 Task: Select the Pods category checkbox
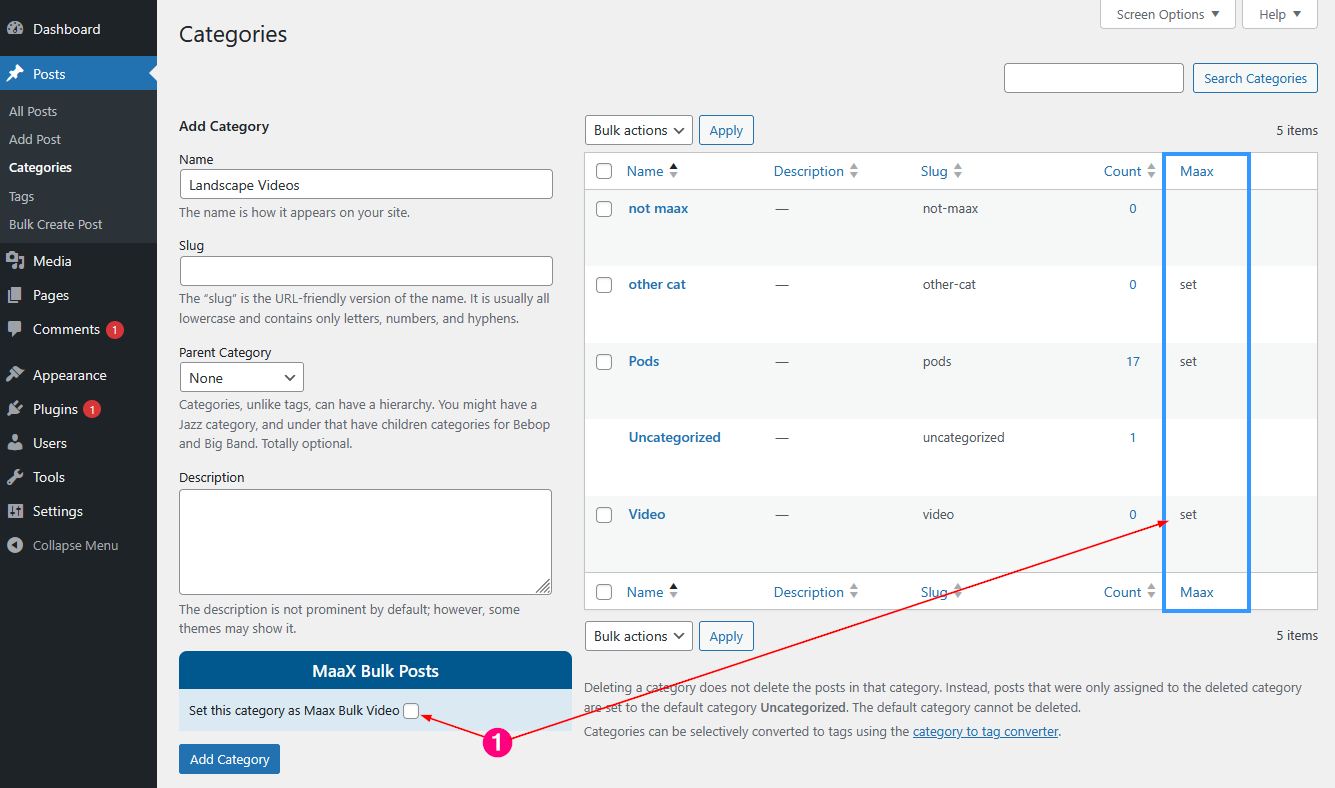click(x=604, y=362)
